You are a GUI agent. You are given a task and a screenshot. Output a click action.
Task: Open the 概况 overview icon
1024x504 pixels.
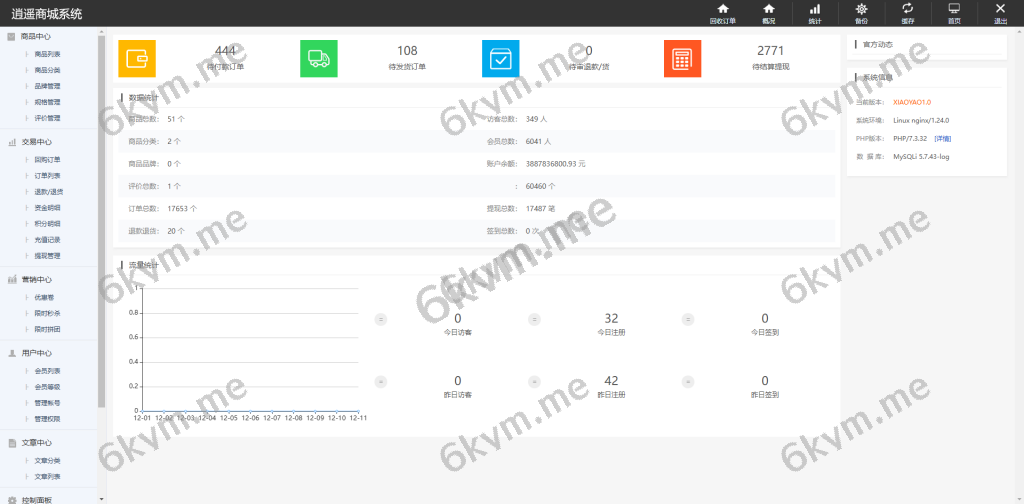pyautogui.click(x=769, y=12)
